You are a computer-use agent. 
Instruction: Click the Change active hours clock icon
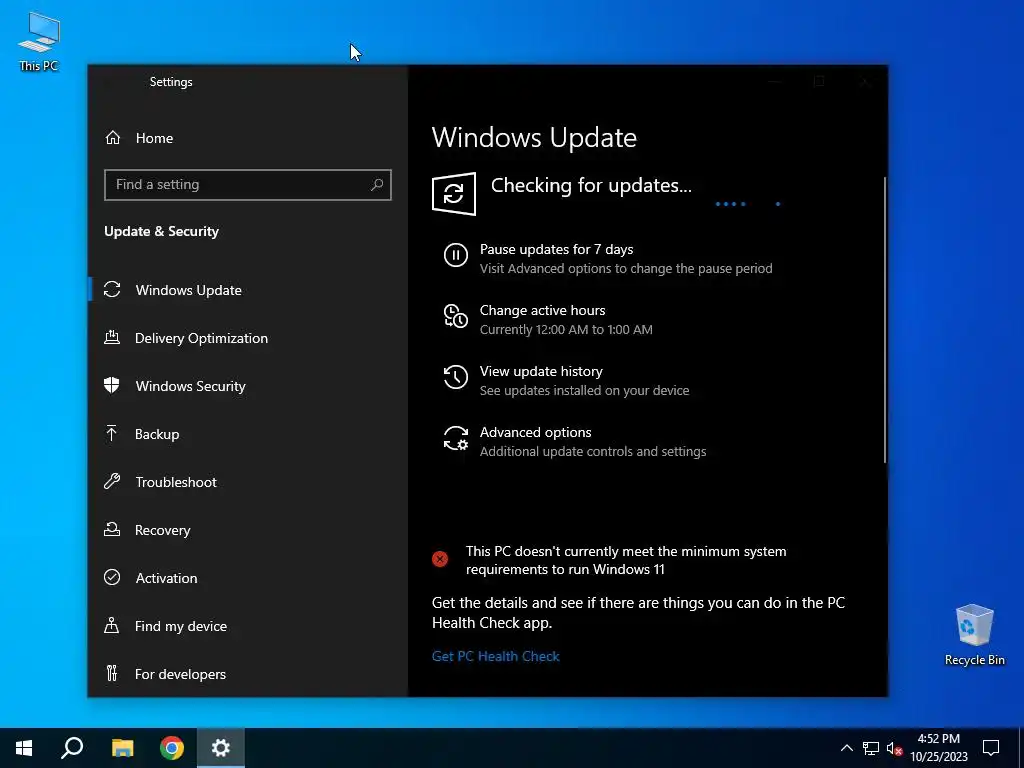pyautogui.click(x=456, y=316)
